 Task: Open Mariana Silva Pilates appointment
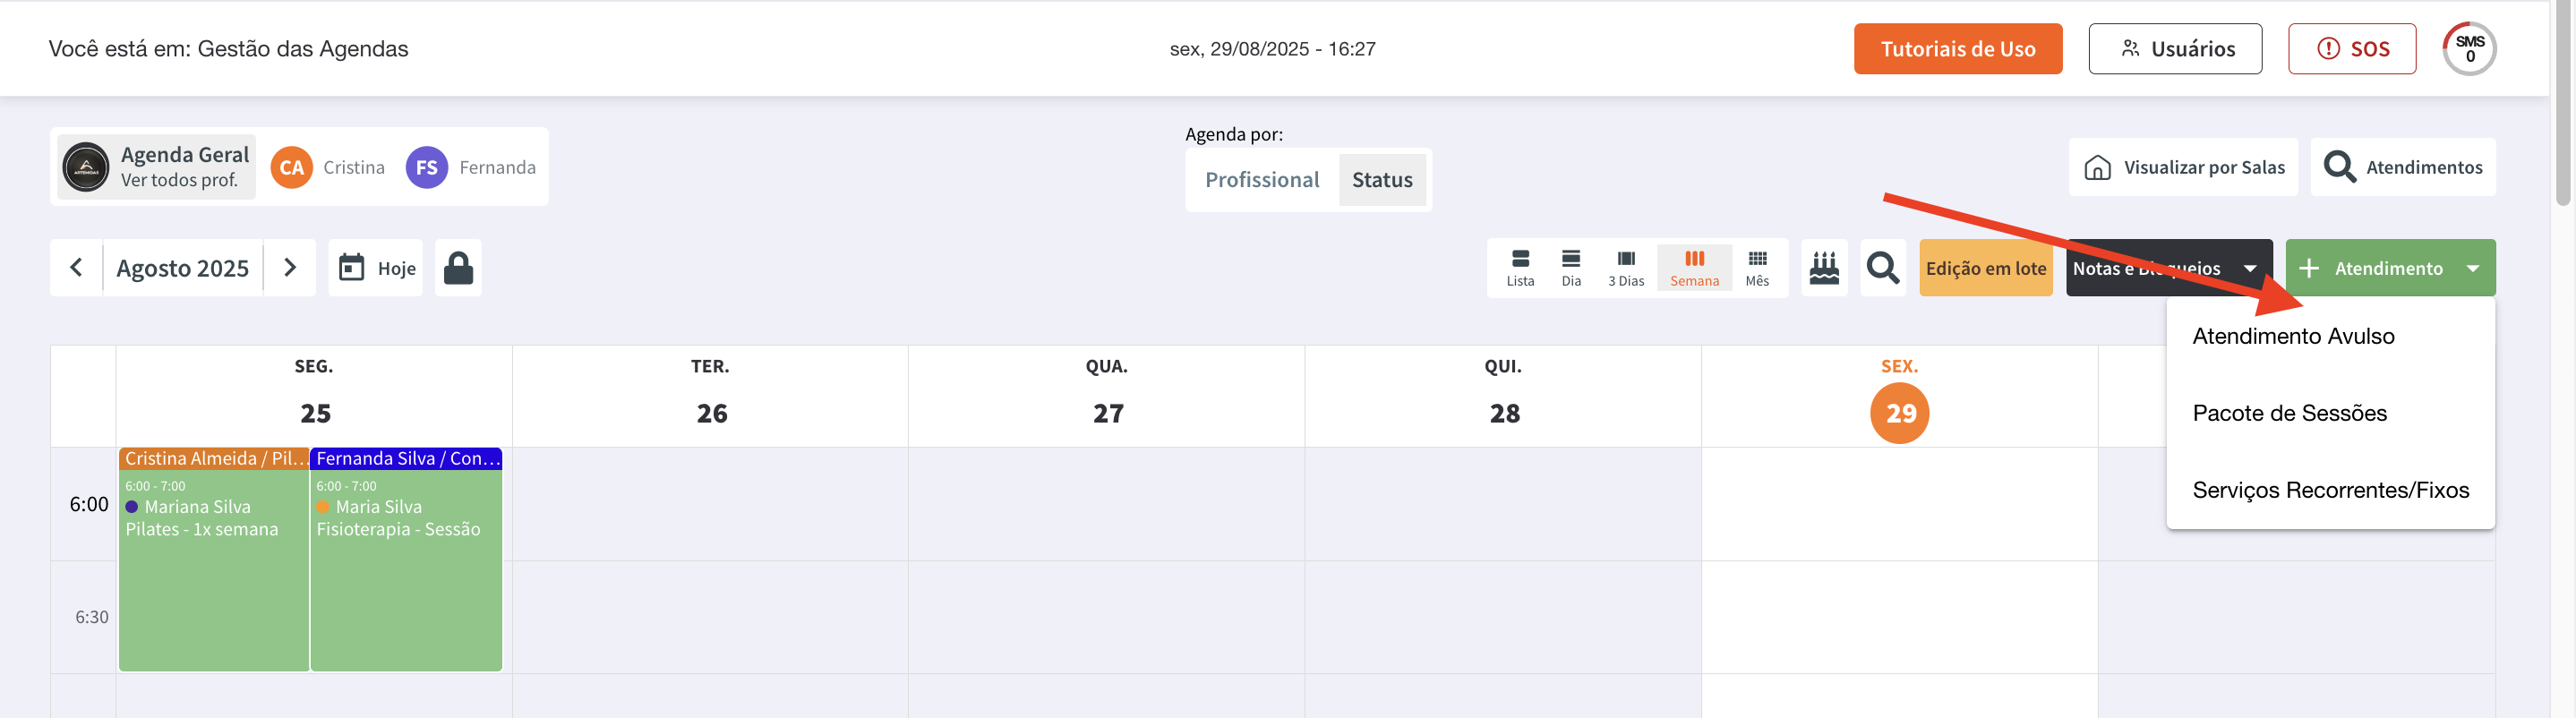click(x=213, y=560)
